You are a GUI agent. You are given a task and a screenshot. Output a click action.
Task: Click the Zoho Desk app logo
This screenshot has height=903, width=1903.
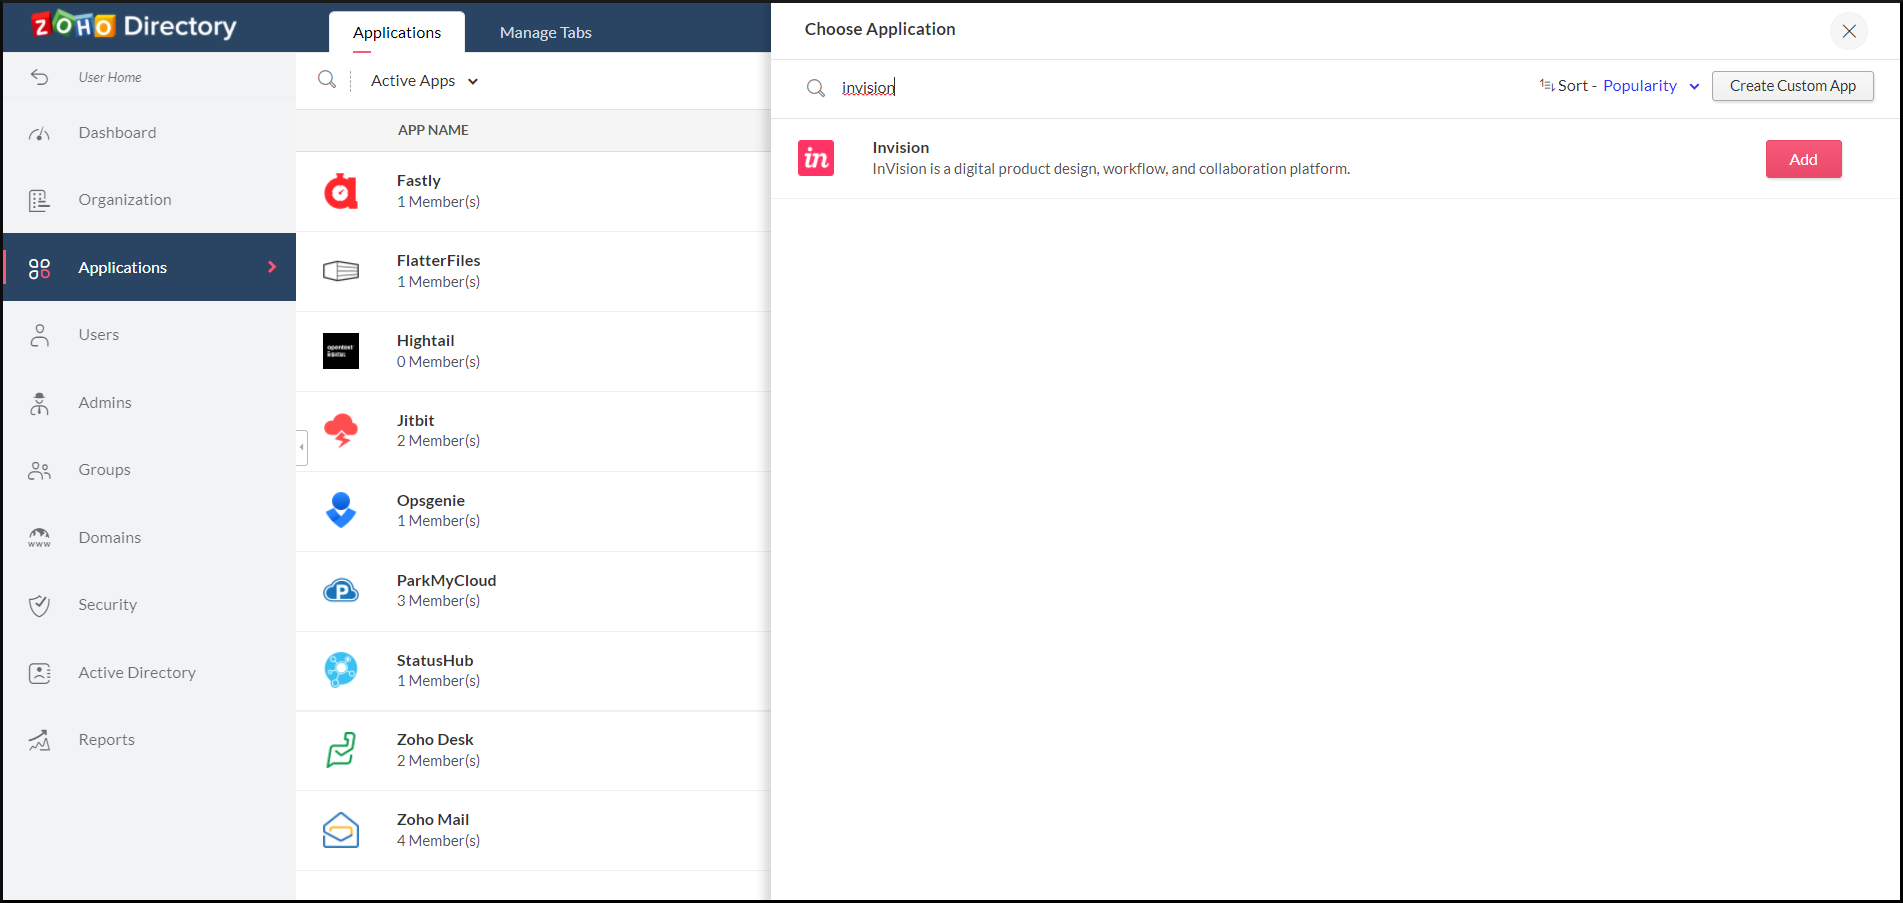(x=341, y=750)
